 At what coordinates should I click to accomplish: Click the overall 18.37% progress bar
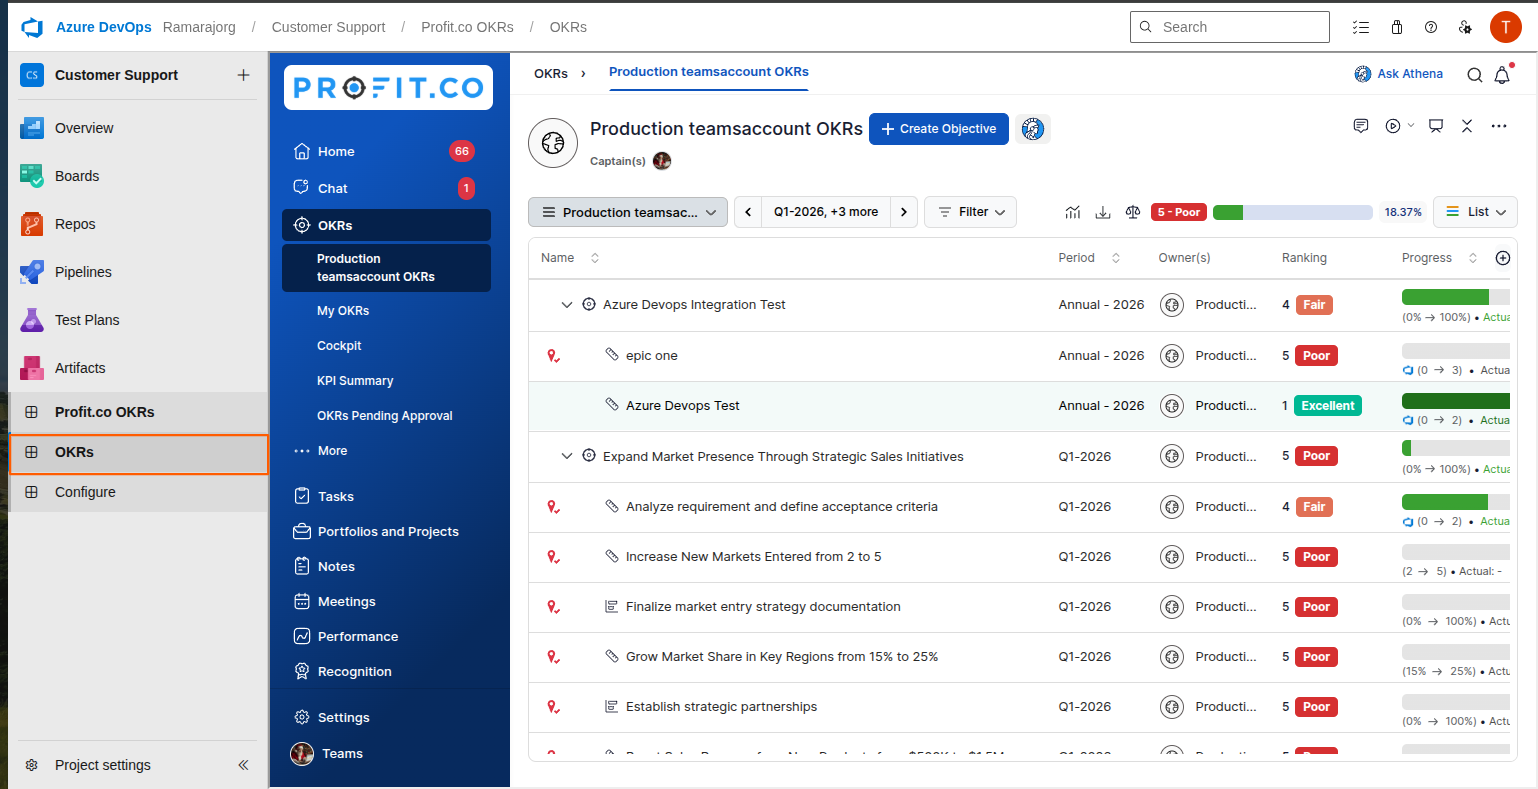coord(1292,212)
